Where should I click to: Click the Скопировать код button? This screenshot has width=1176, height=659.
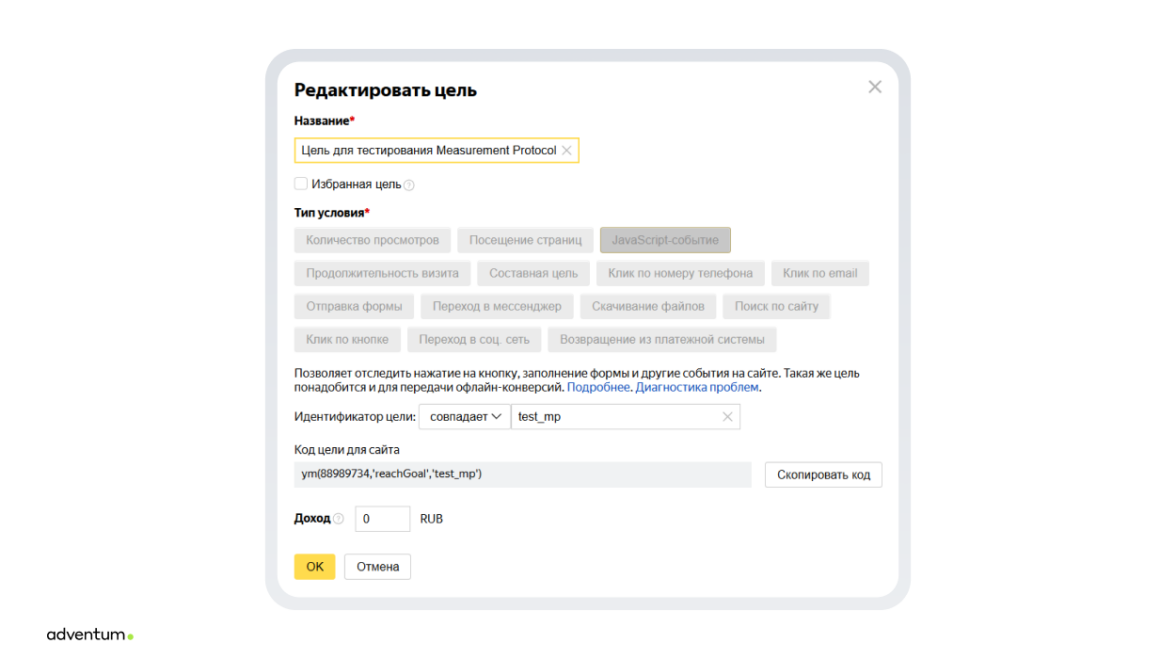click(823, 474)
